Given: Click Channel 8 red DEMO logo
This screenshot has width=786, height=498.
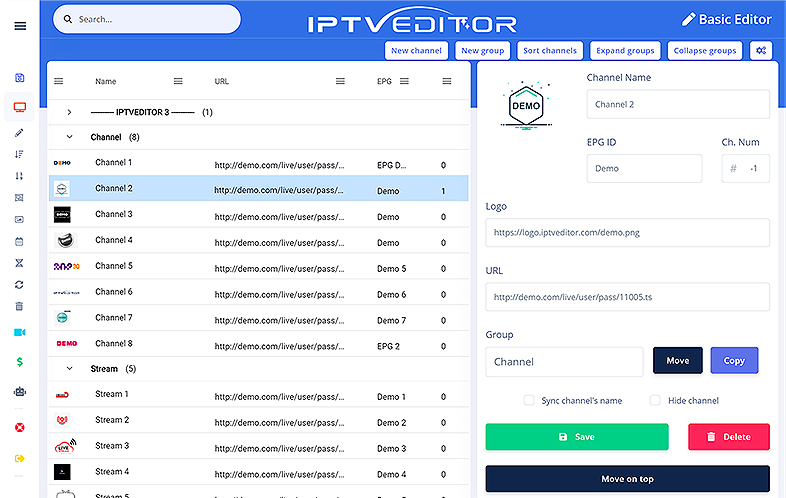Looking at the screenshot, I should click(x=67, y=344).
